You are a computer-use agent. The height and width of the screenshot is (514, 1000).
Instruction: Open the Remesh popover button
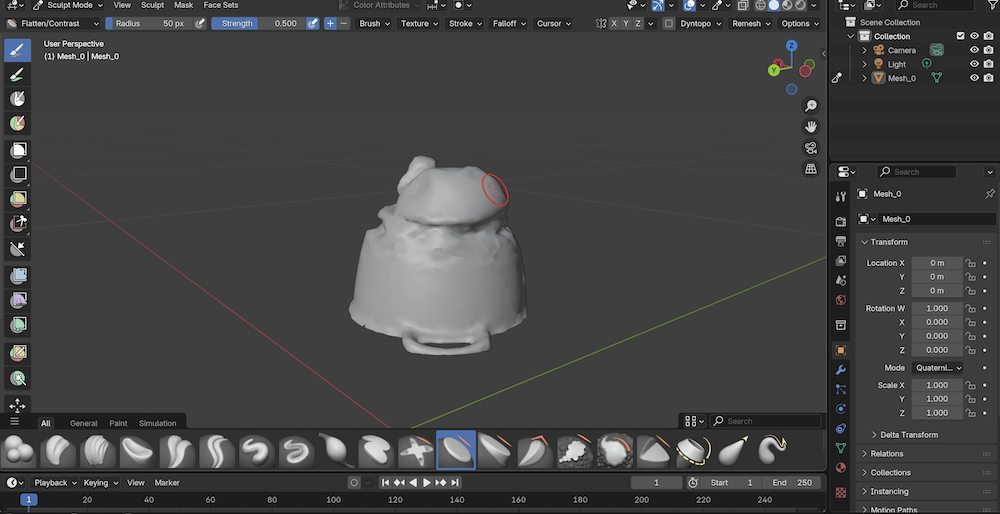pyautogui.click(x=750, y=23)
